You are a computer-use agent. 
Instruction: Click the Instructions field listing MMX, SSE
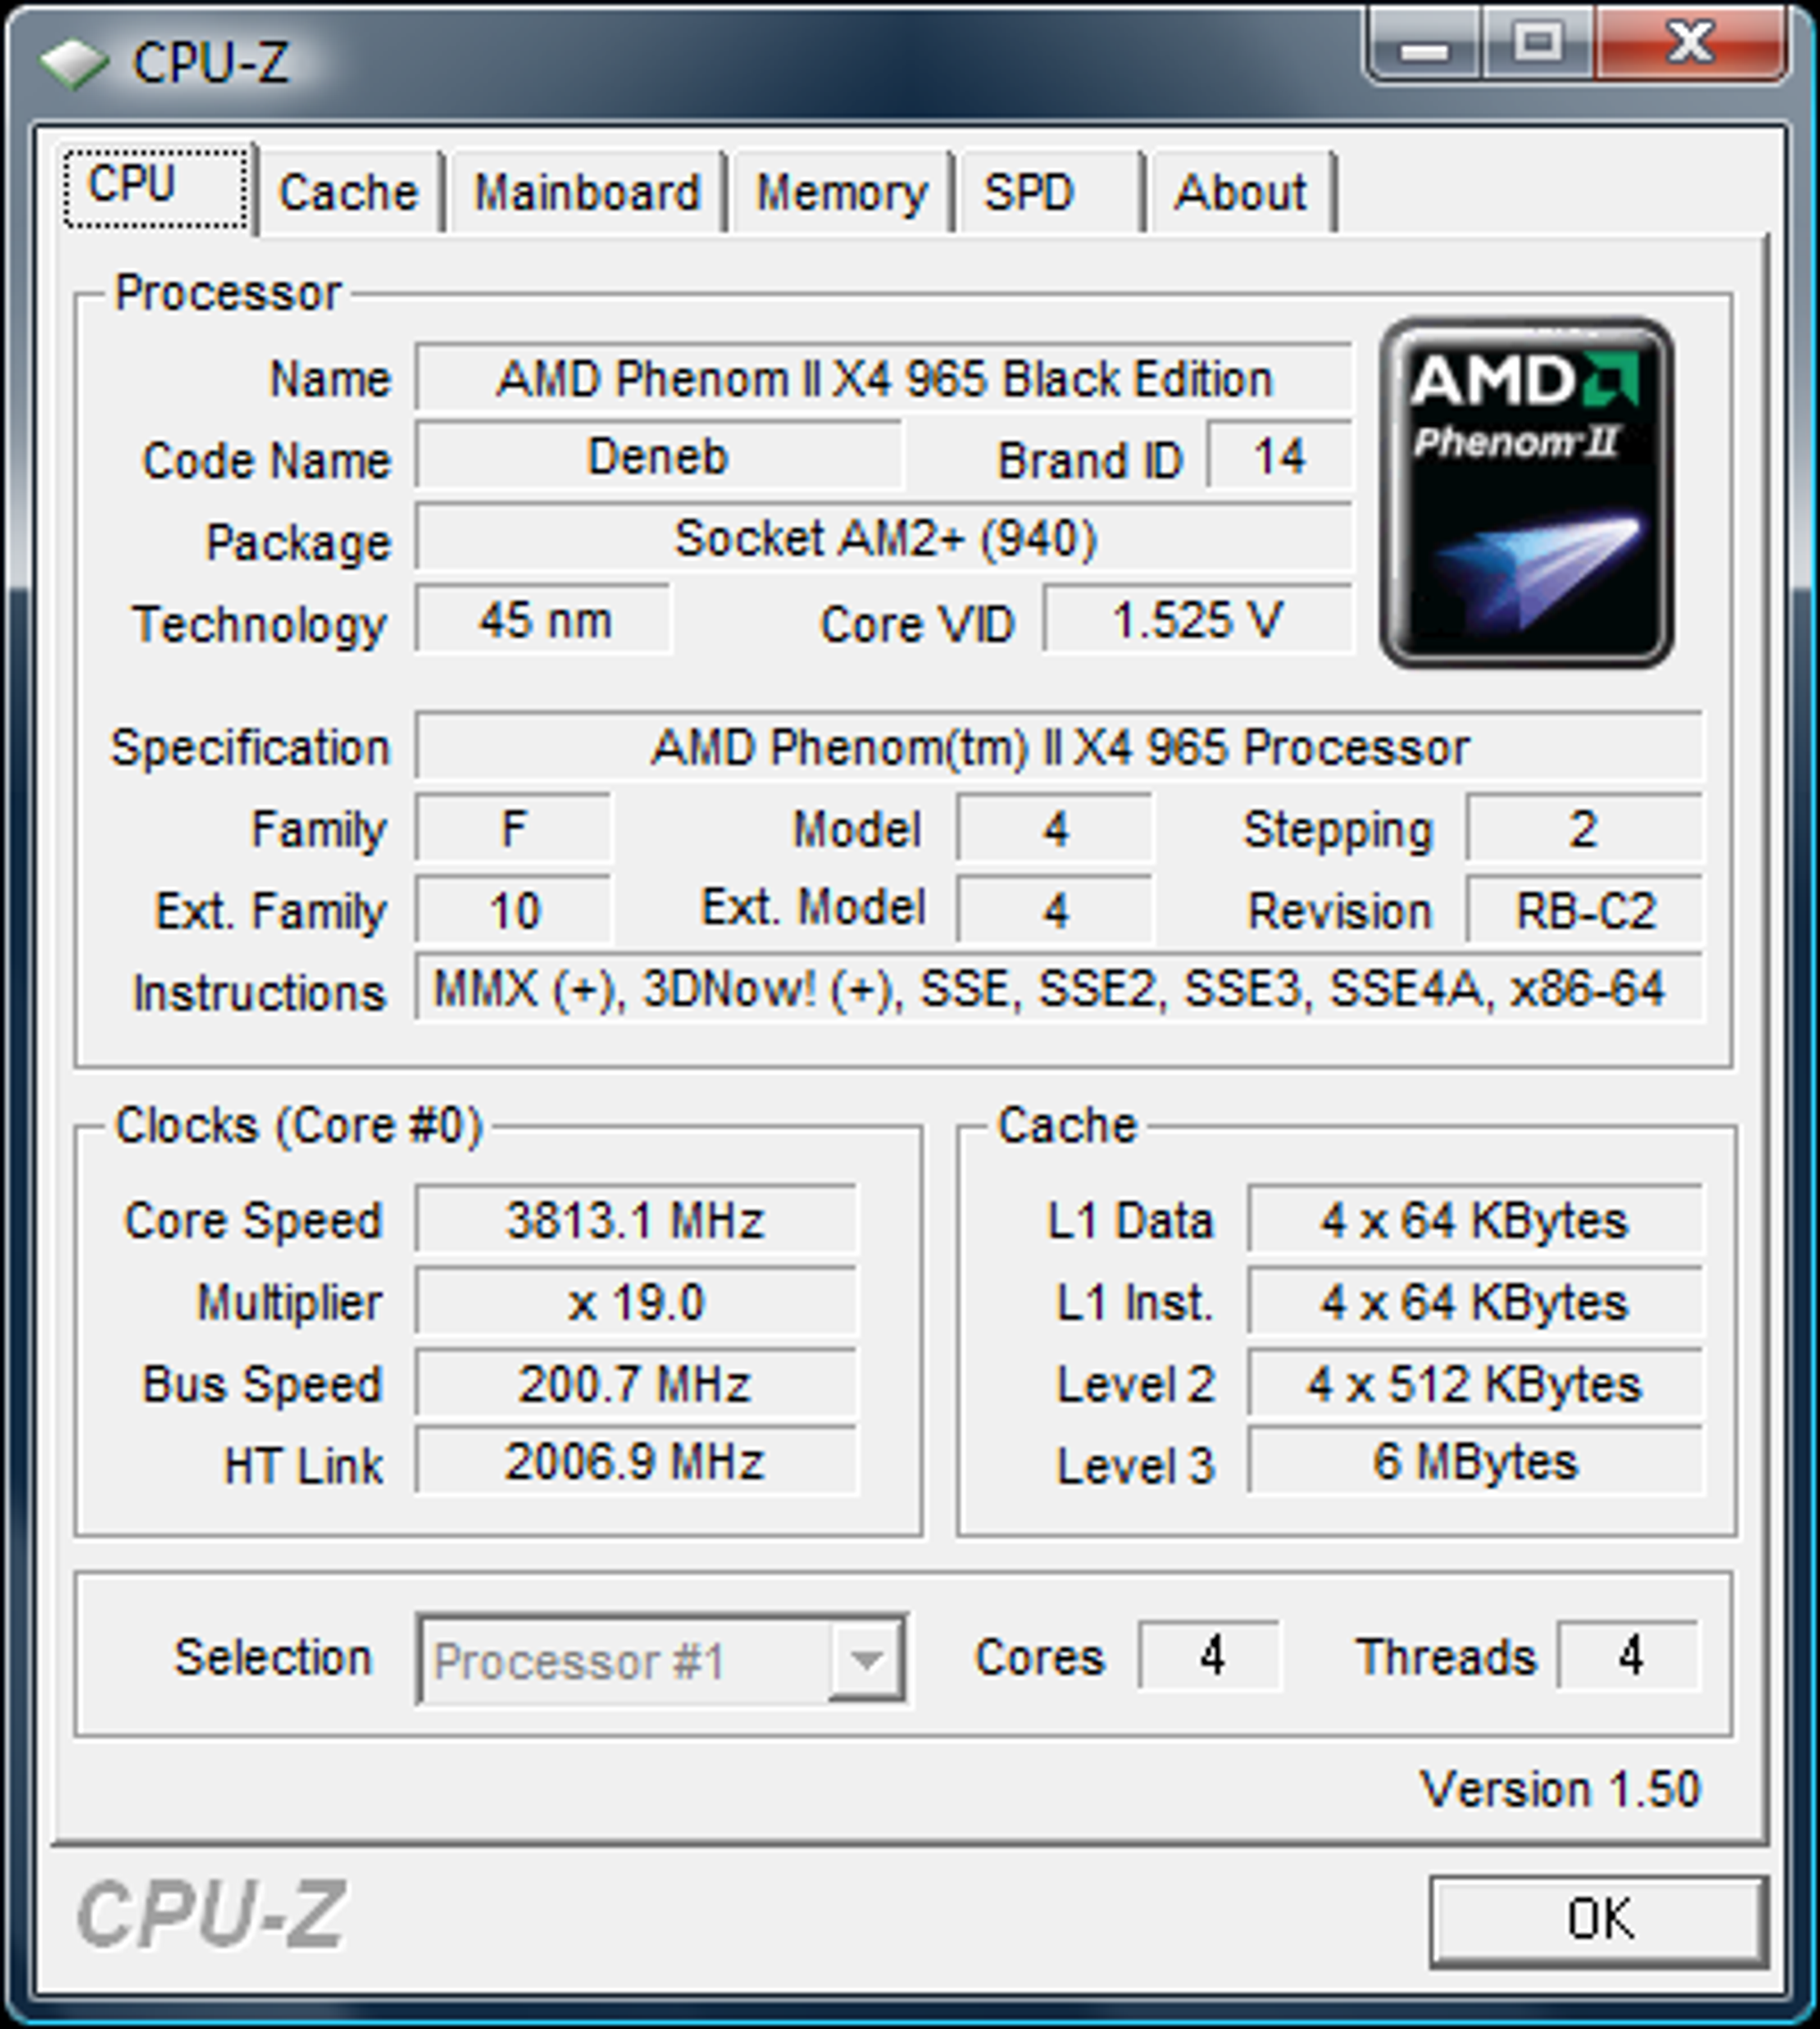[x=1059, y=989]
